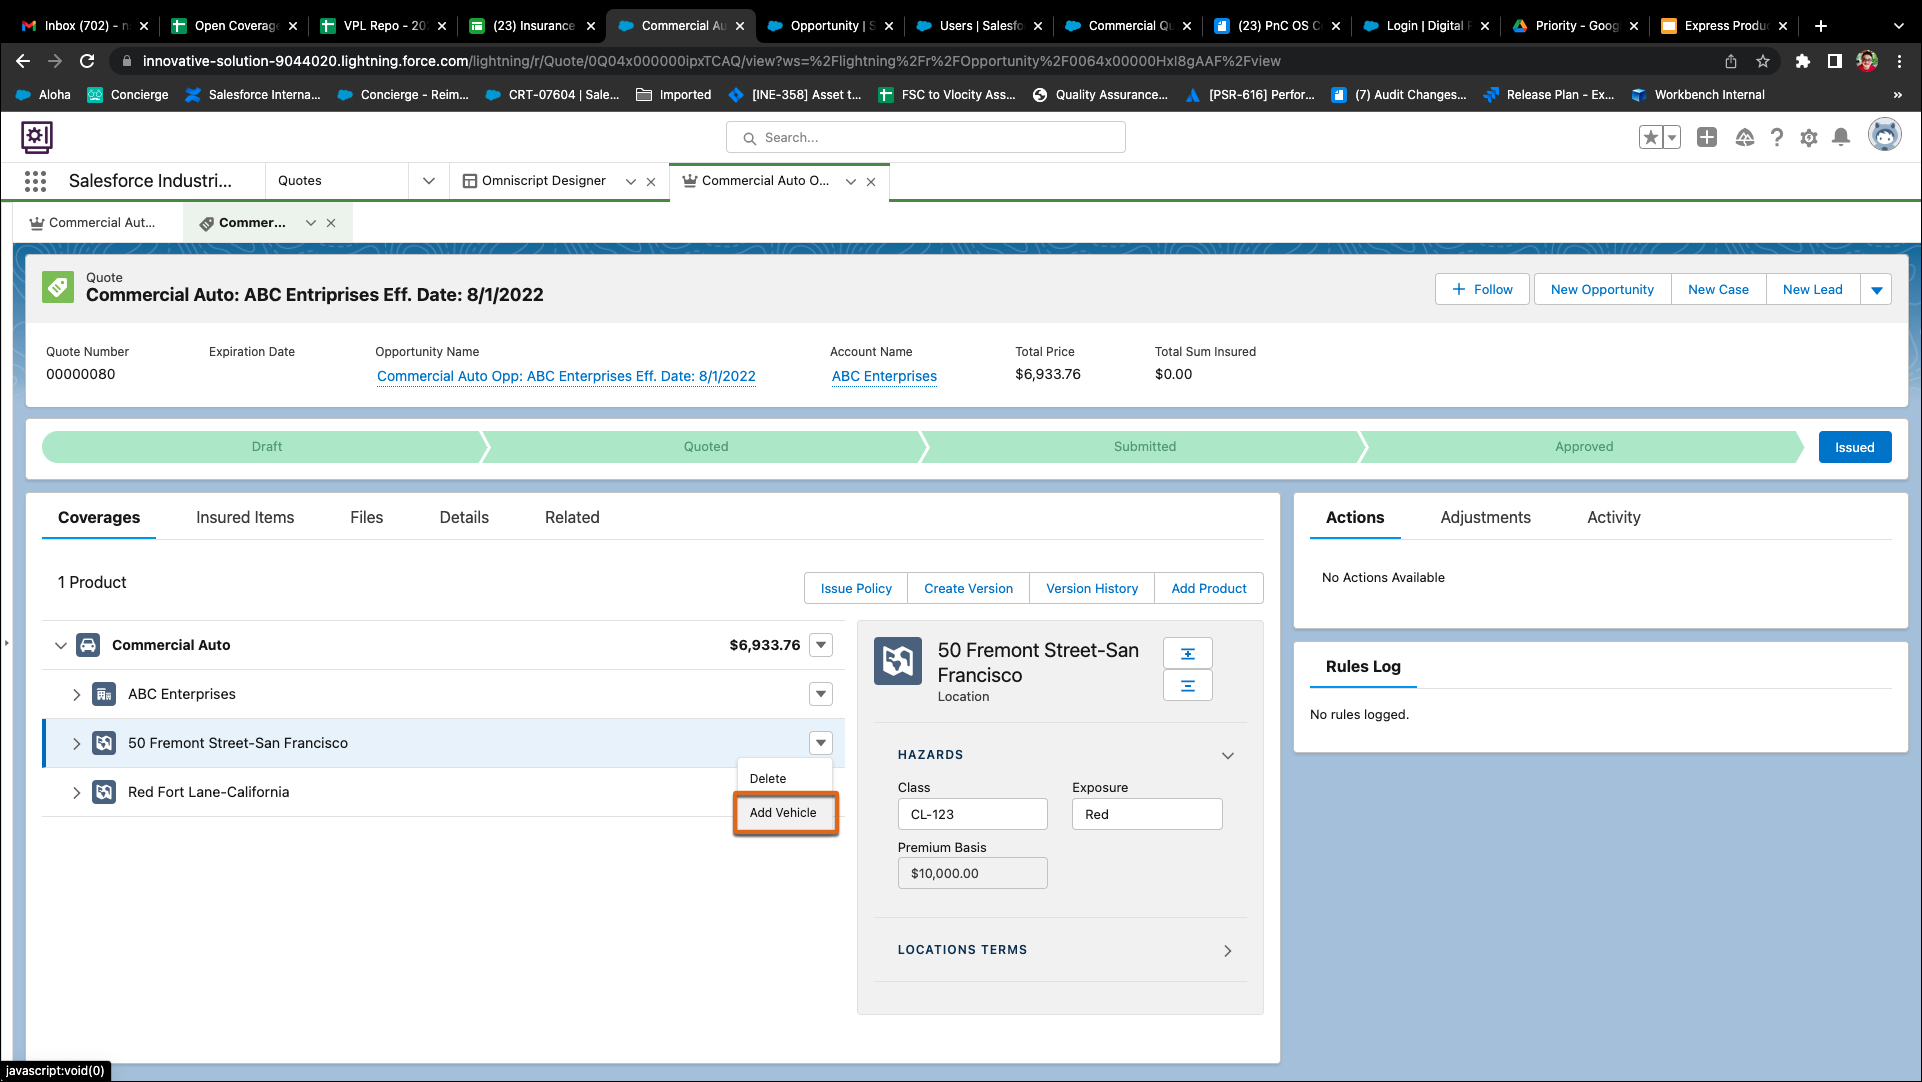Click the ABC Enterprises row building icon

pyautogui.click(x=104, y=694)
